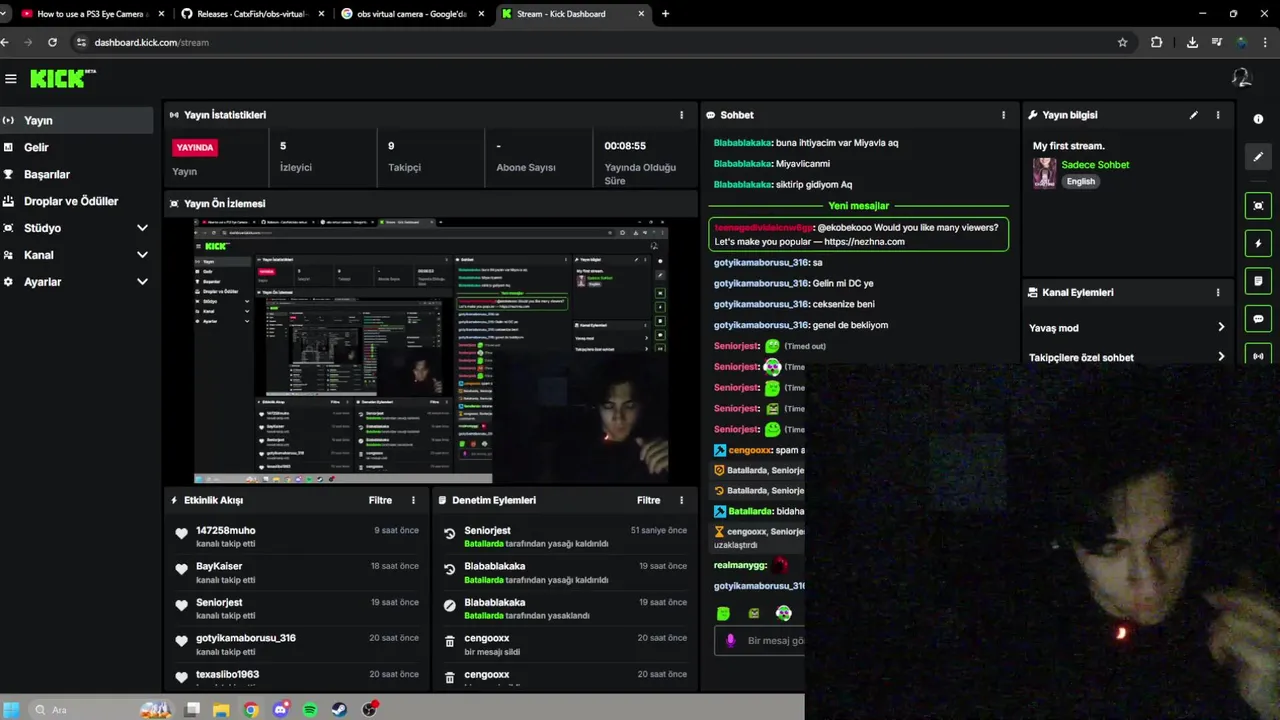Toggle the stream preview widget icon

(1258, 205)
